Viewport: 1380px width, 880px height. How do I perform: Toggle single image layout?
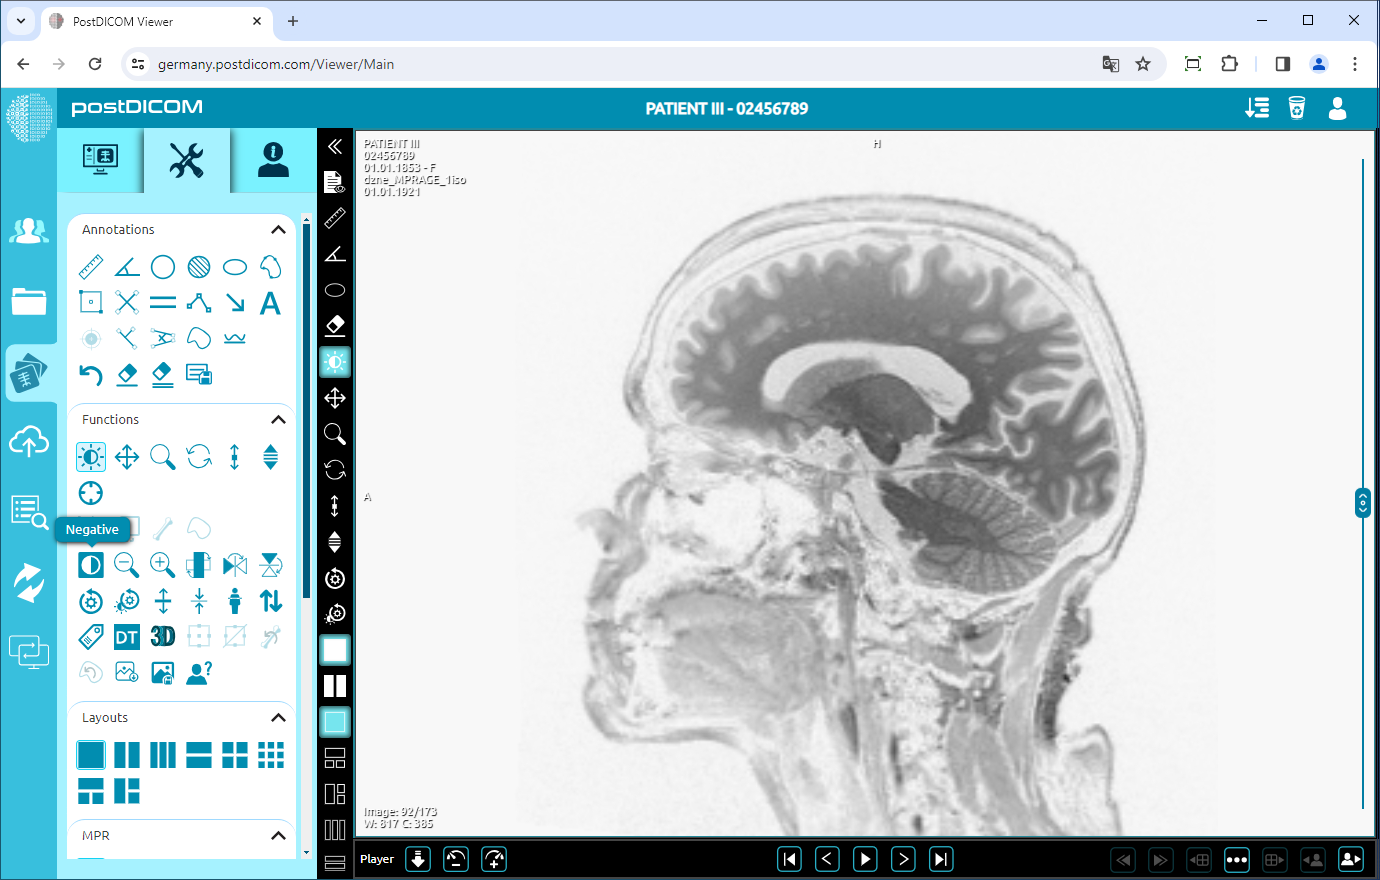click(x=91, y=754)
